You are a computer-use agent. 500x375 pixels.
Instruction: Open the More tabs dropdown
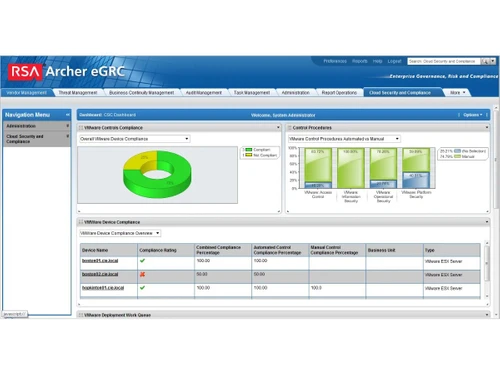click(x=457, y=93)
